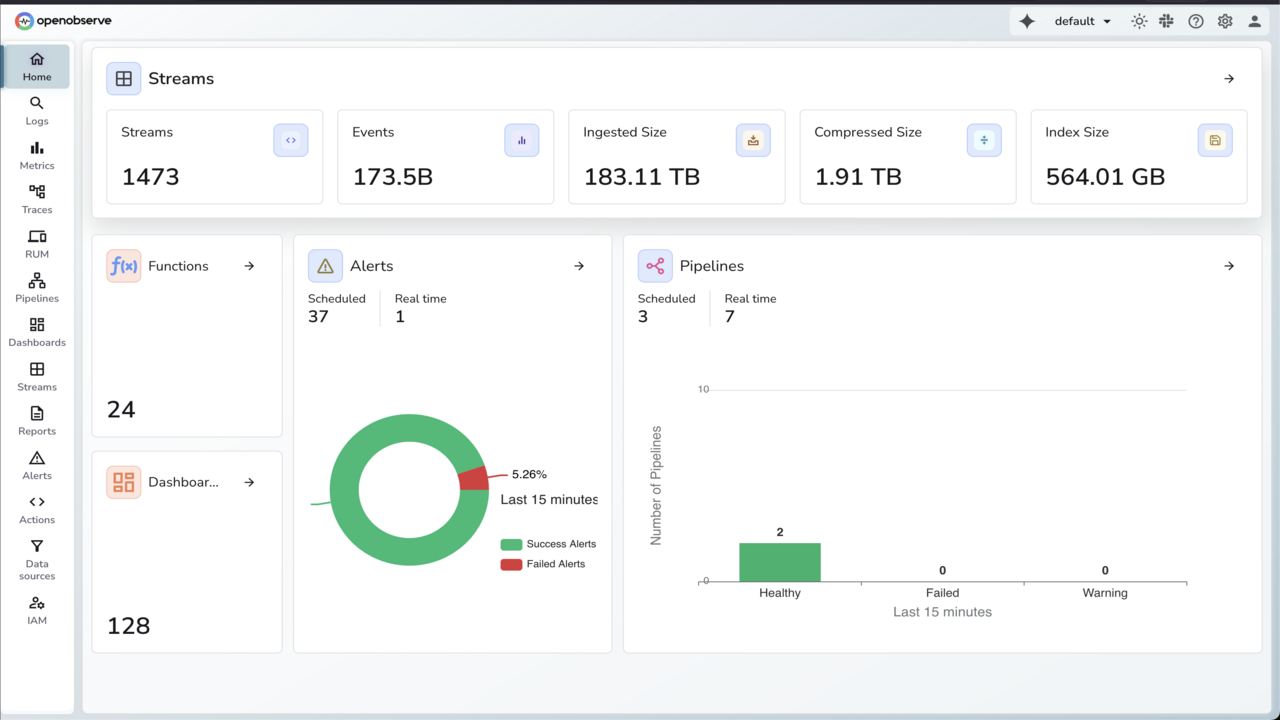Open IAM from the sidebar
1280x720 pixels.
[x=37, y=610]
